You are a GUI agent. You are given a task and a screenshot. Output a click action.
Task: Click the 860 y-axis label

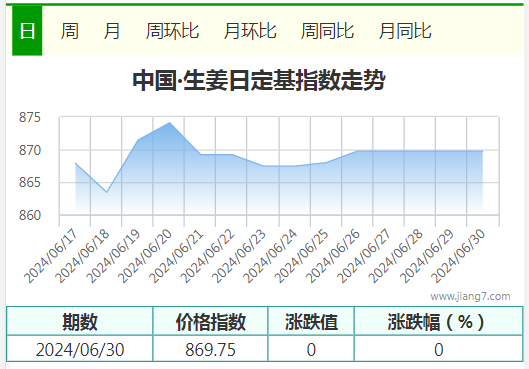point(30,215)
